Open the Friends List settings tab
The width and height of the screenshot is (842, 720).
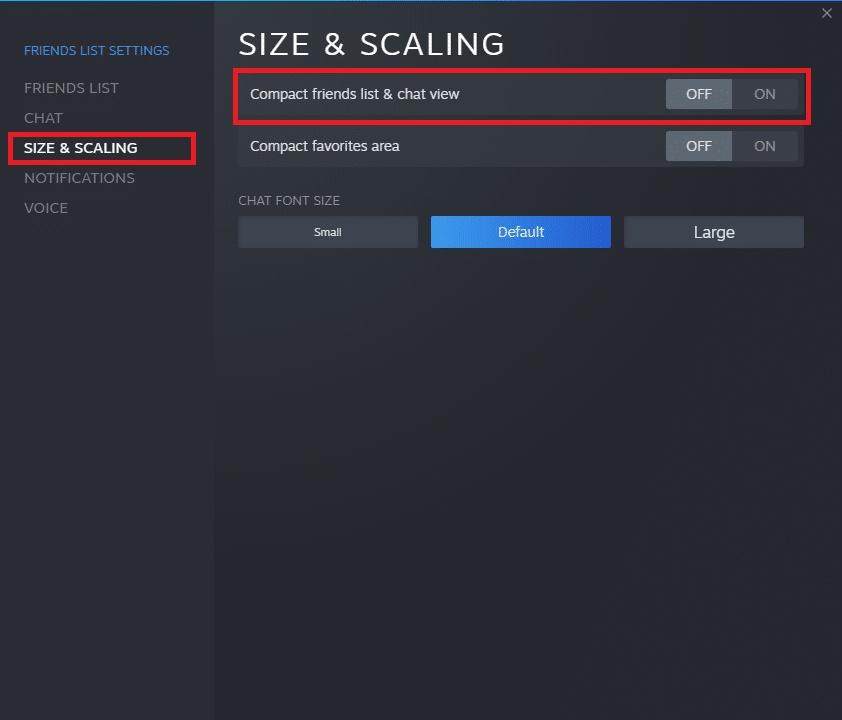(71, 88)
